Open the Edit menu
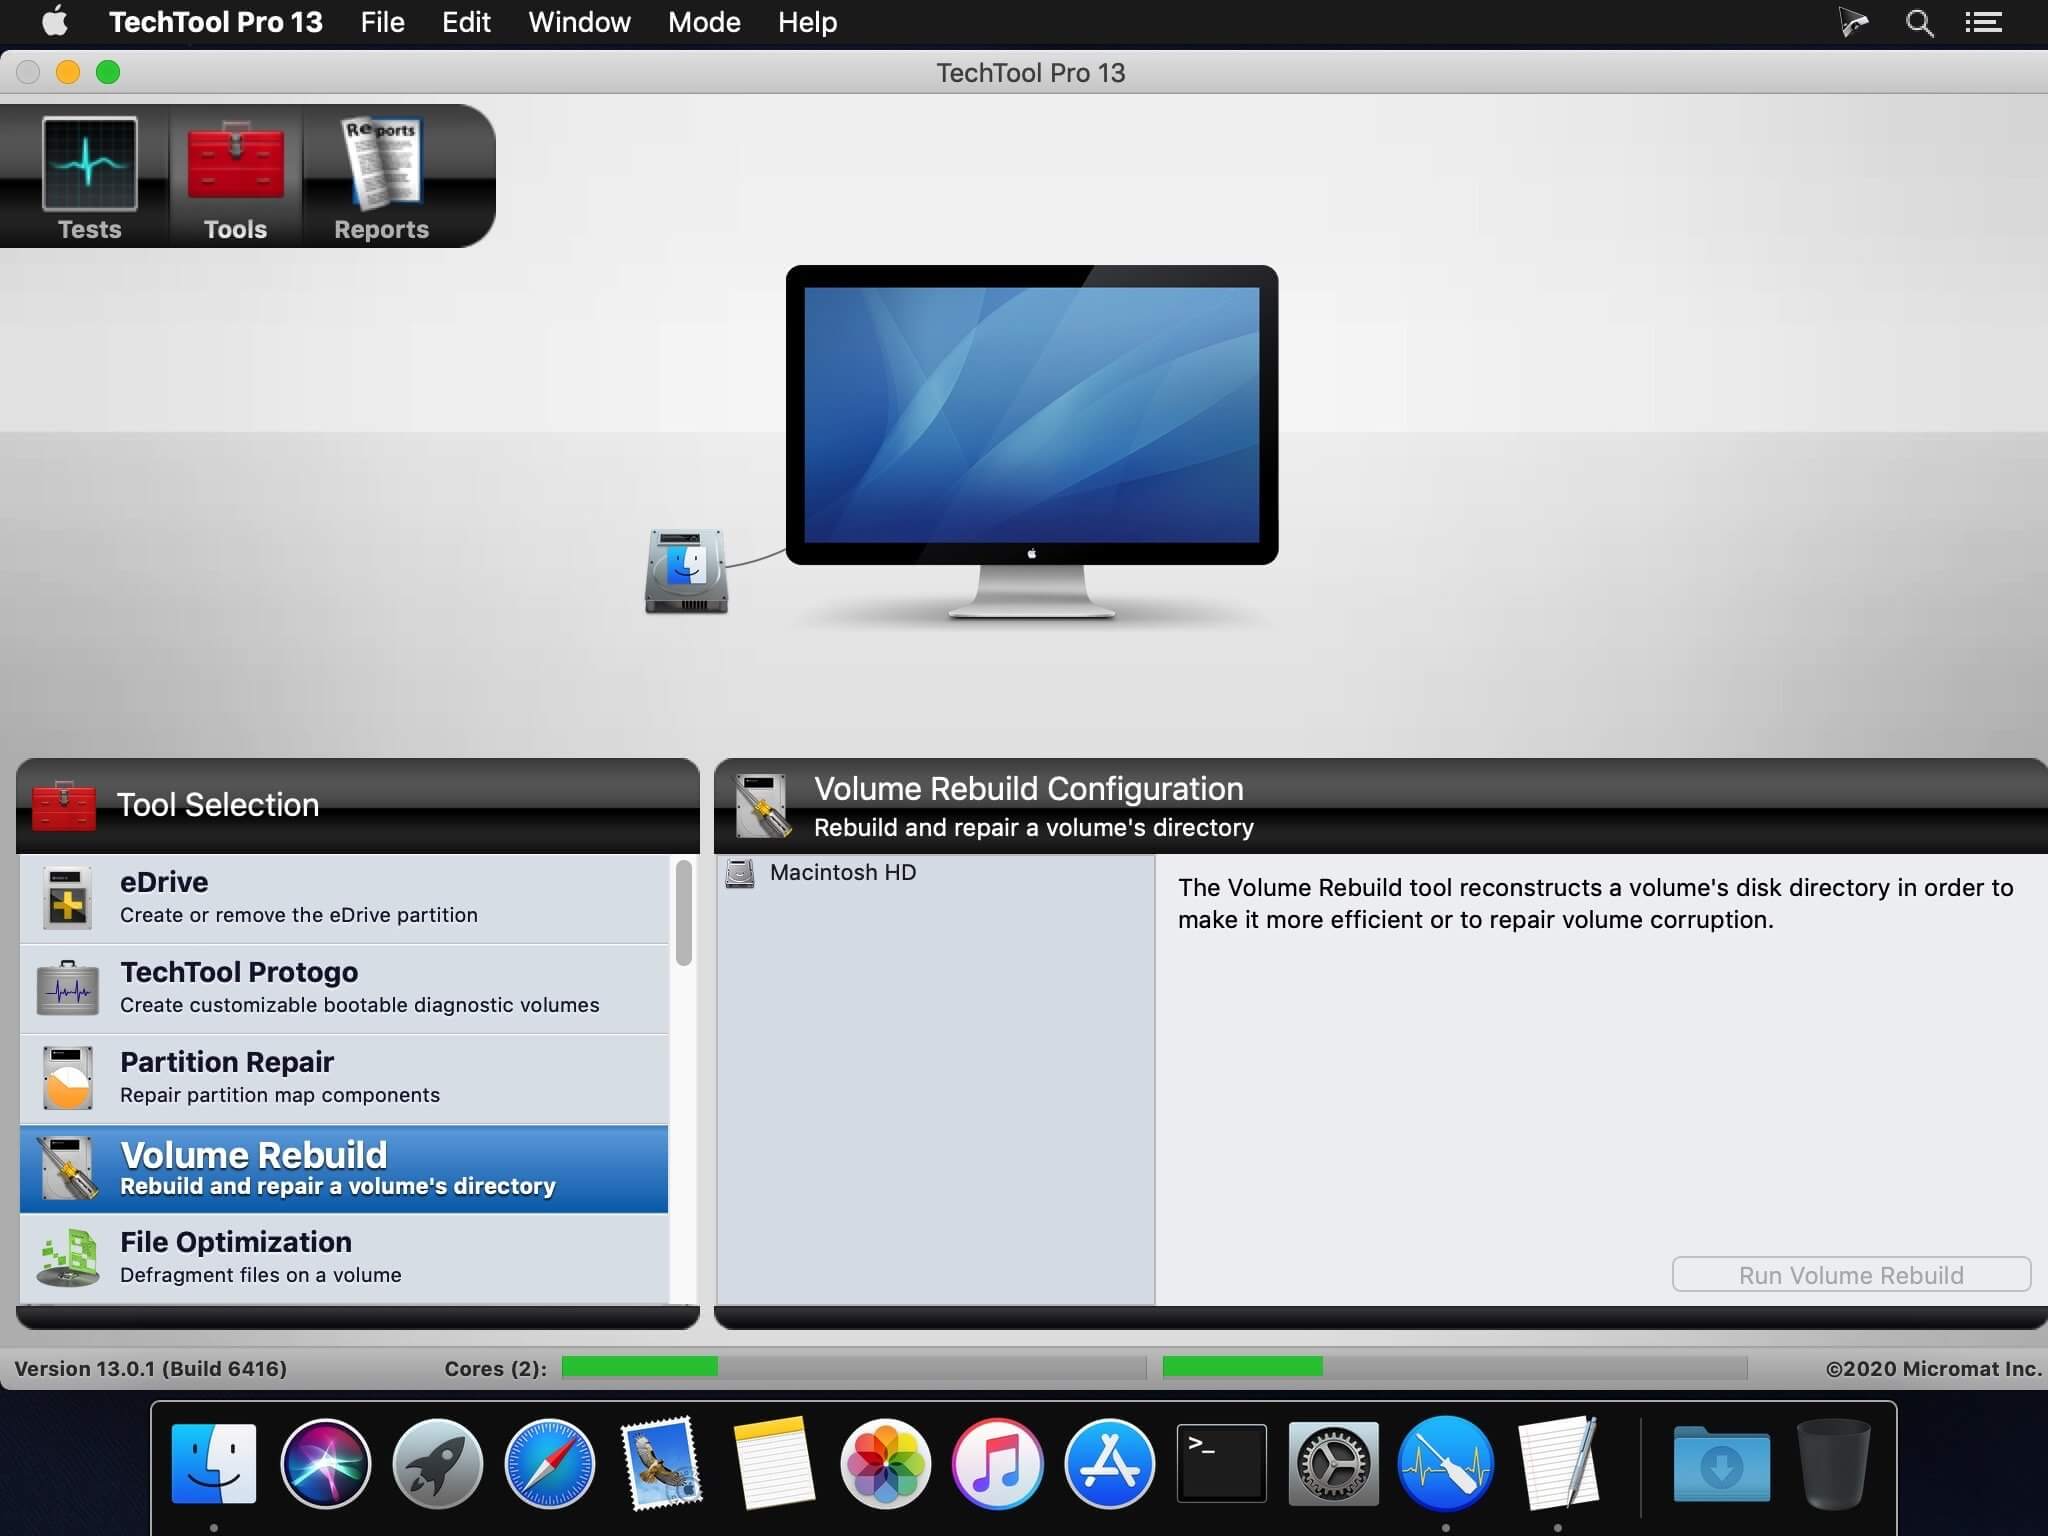The height and width of the screenshot is (1536, 2048). tap(466, 22)
